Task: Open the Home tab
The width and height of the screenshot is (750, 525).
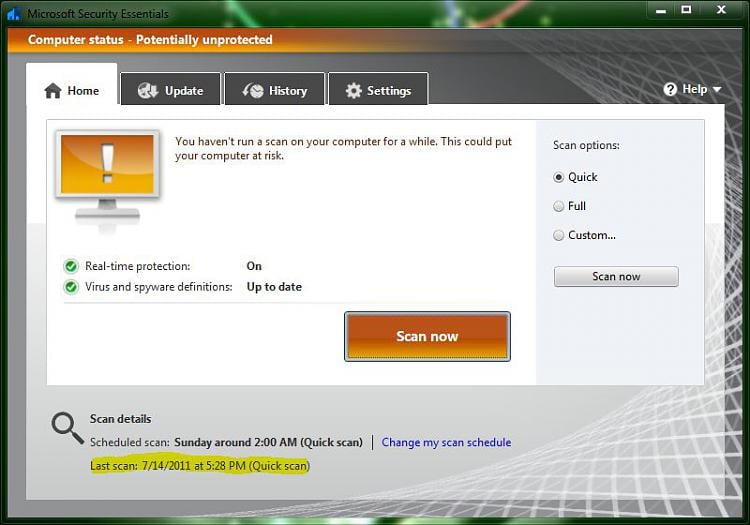Action: (x=72, y=84)
